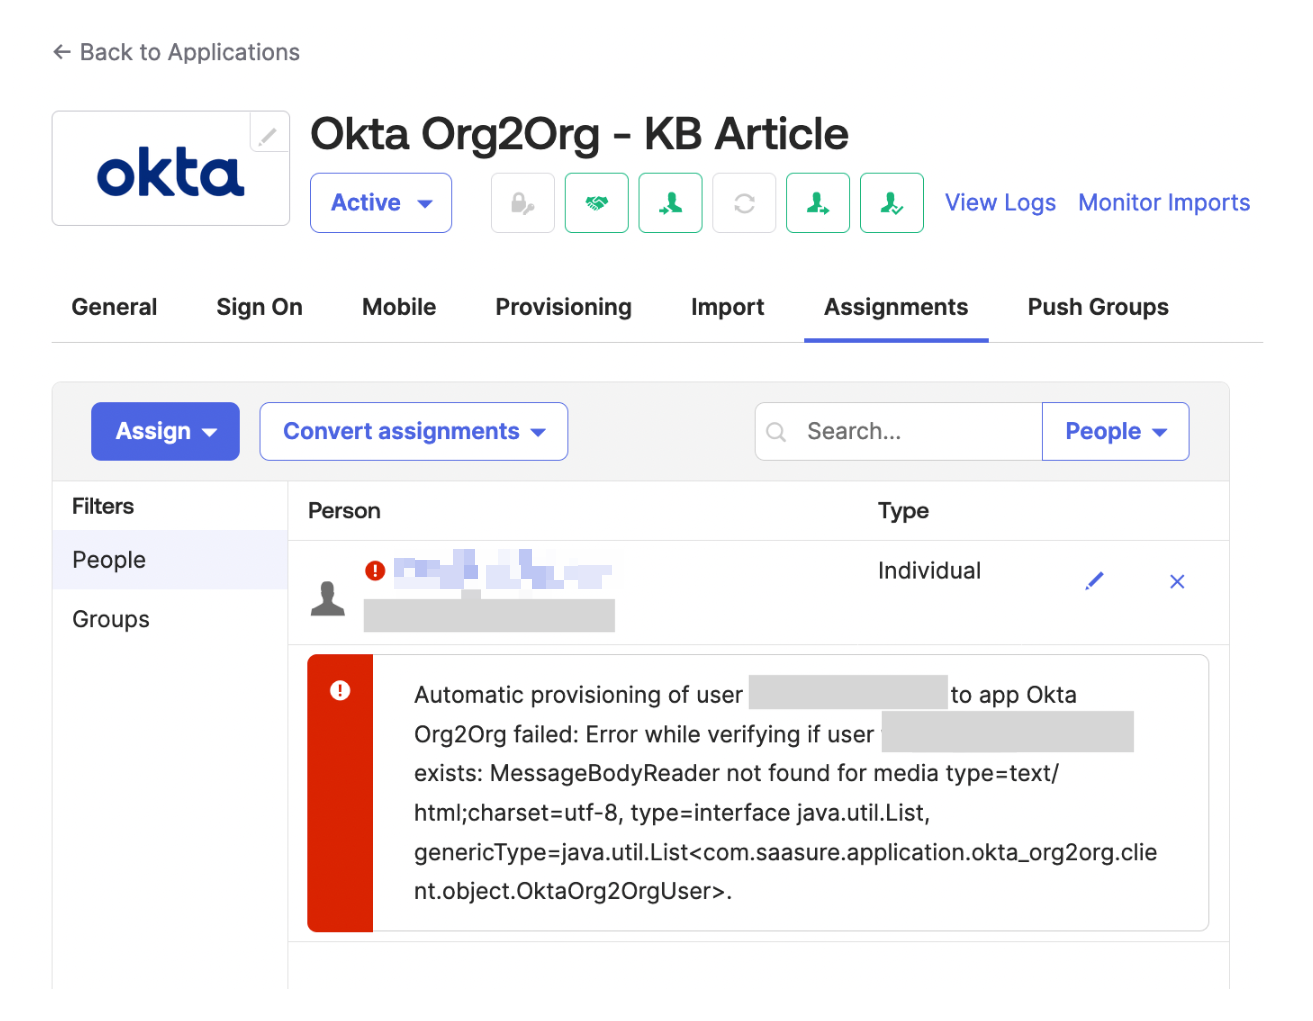Open the Mobile tab
Viewport: 1313px width, 1021px height.
(x=399, y=307)
